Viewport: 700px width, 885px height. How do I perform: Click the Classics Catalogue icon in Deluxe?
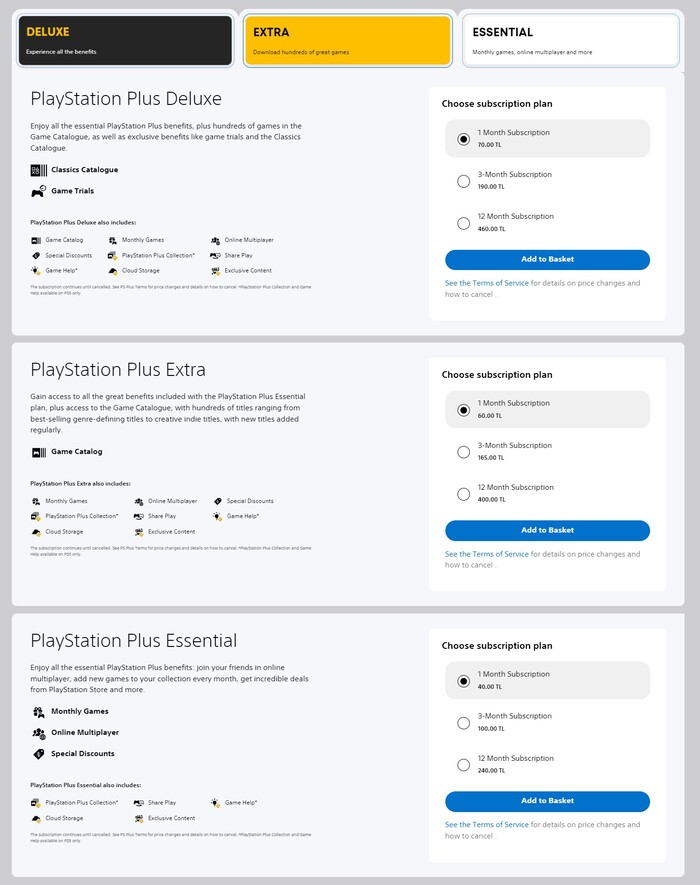38,170
